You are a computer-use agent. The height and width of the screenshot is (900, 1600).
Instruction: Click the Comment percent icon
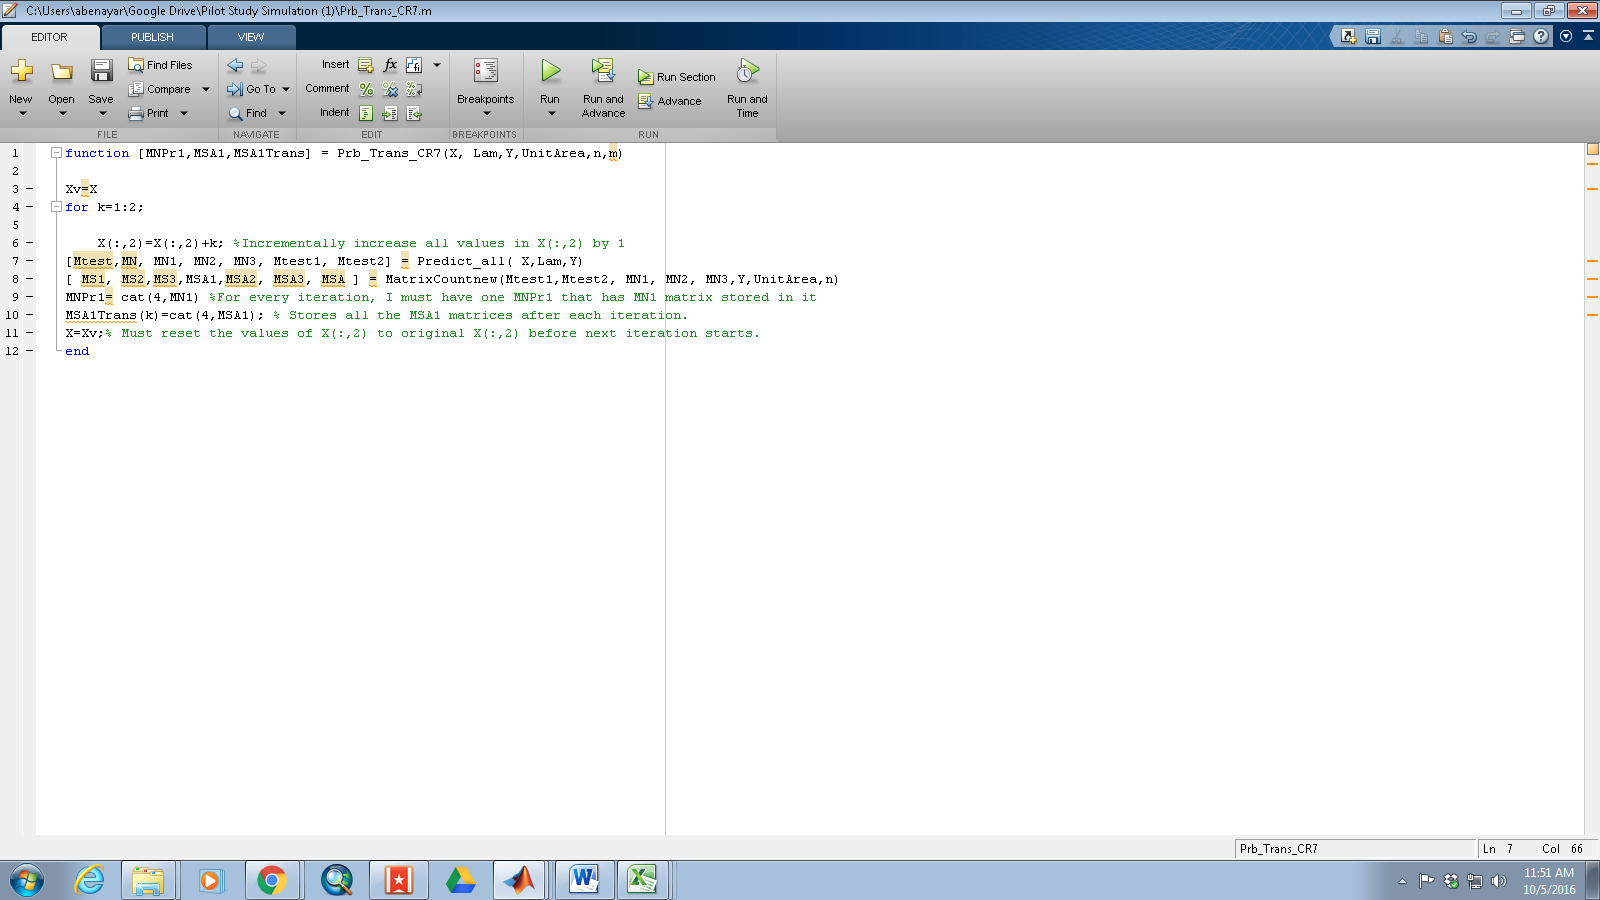pyautogui.click(x=366, y=89)
